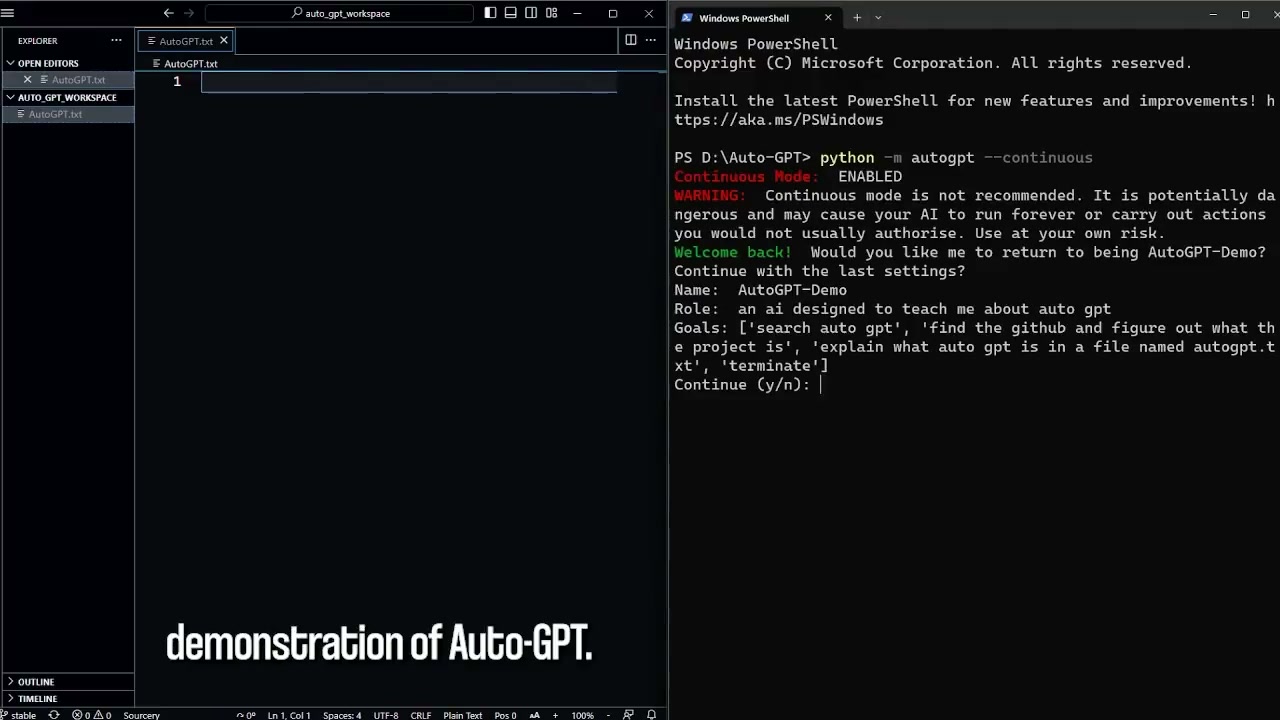Place the cursor on editor line 1
This screenshot has width=1280, height=720.
409,81
